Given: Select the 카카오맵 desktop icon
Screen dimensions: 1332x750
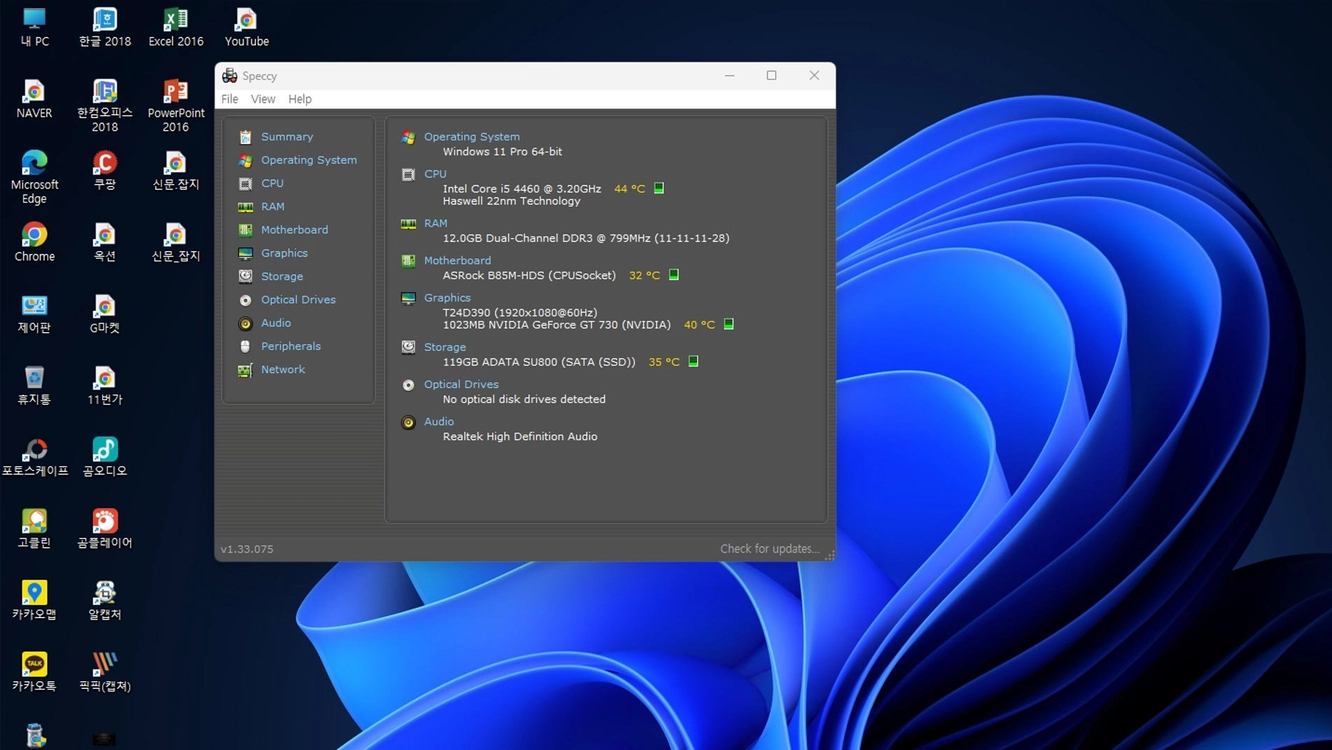Looking at the screenshot, I should (x=34, y=599).
